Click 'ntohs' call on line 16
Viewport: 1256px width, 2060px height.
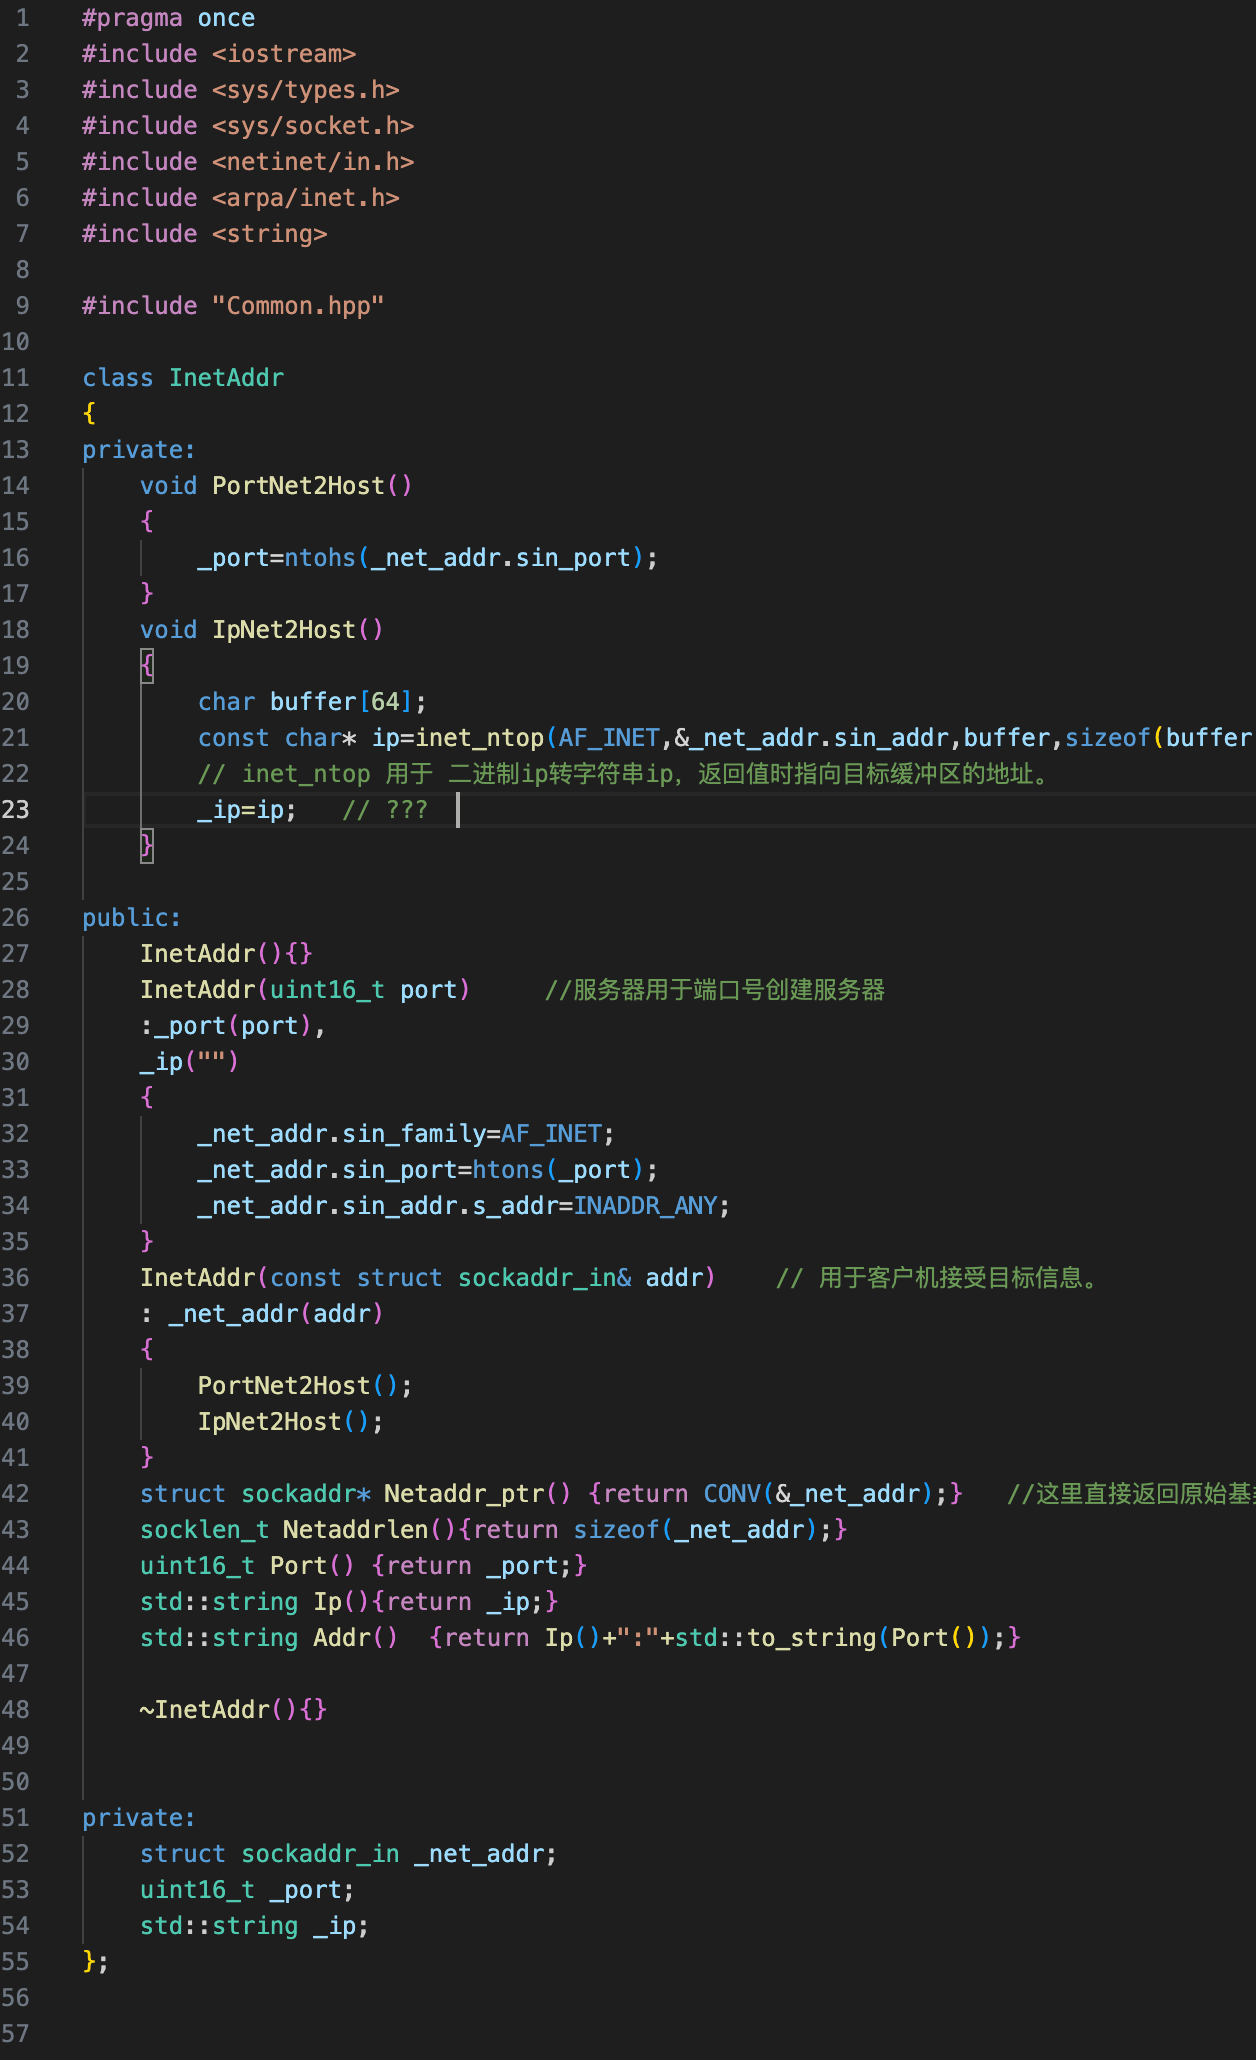pos(320,558)
